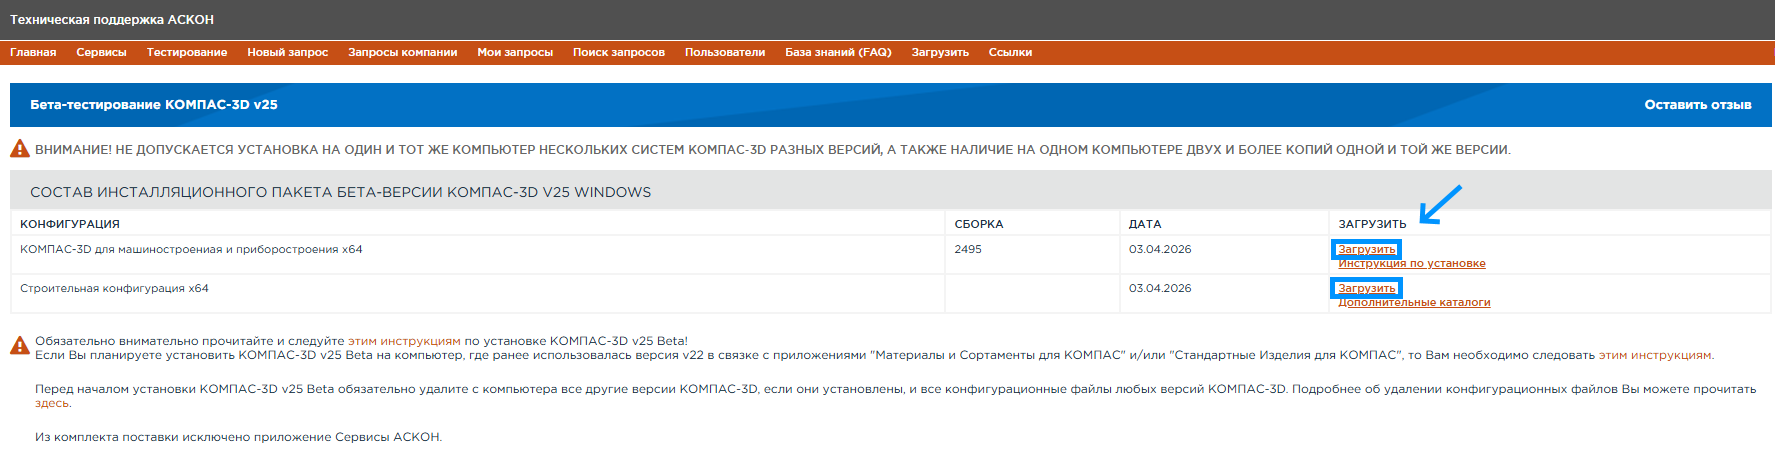The height and width of the screenshot is (449, 1775).
Task: Open Инструкция по установке link
Action: 1411,264
